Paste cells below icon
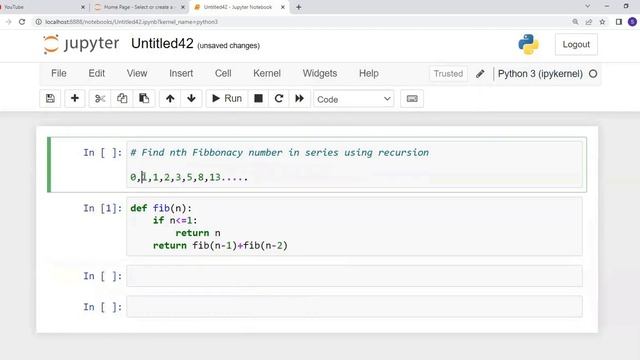Viewport: 640px width, 360px height. 144,98
